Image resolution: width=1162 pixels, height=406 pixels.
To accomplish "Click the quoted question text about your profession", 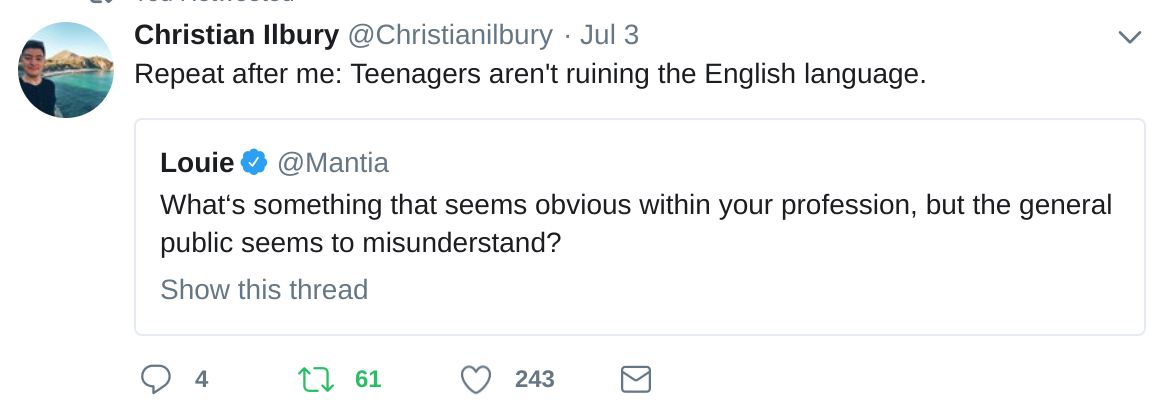I will 636,205.
